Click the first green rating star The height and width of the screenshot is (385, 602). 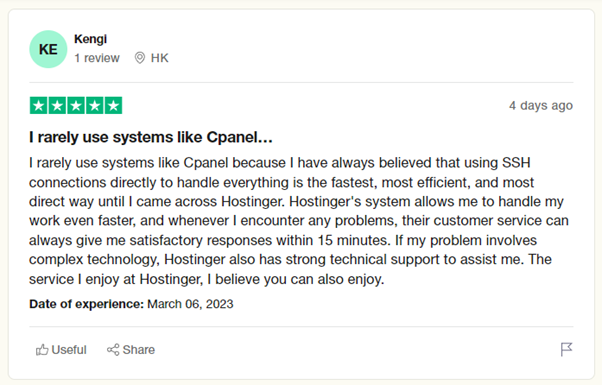[x=39, y=106]
